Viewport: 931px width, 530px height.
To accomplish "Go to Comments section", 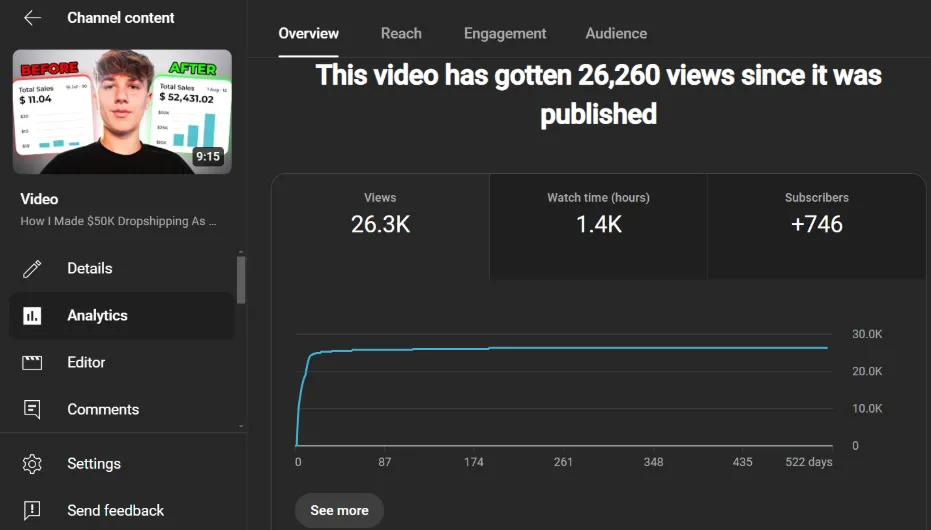I will coord(122,410).
